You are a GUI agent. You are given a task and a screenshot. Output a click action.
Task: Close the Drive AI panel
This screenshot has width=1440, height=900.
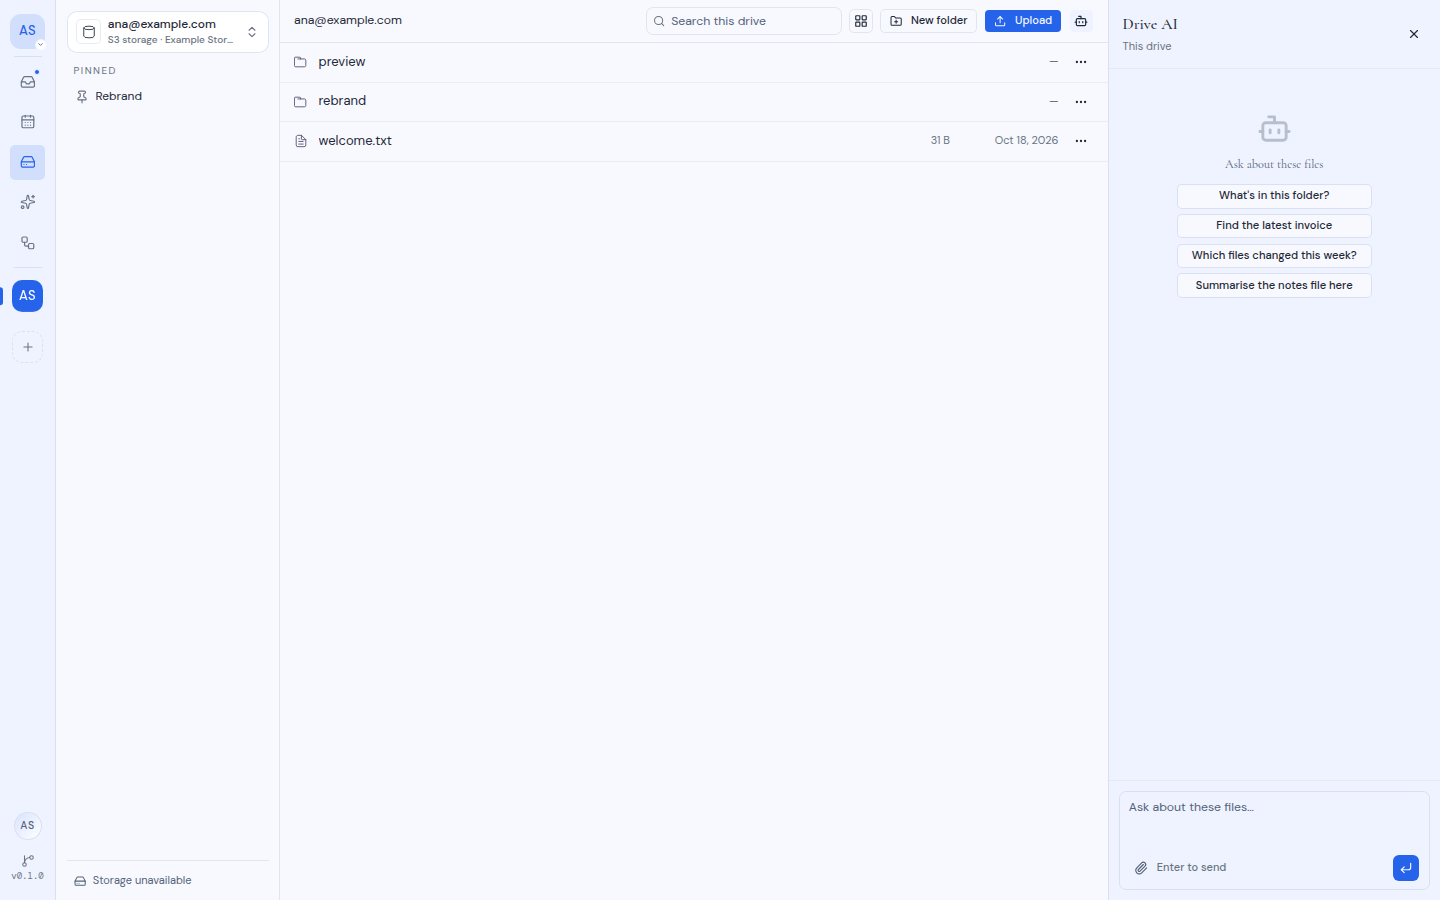tap(1414, 34)
